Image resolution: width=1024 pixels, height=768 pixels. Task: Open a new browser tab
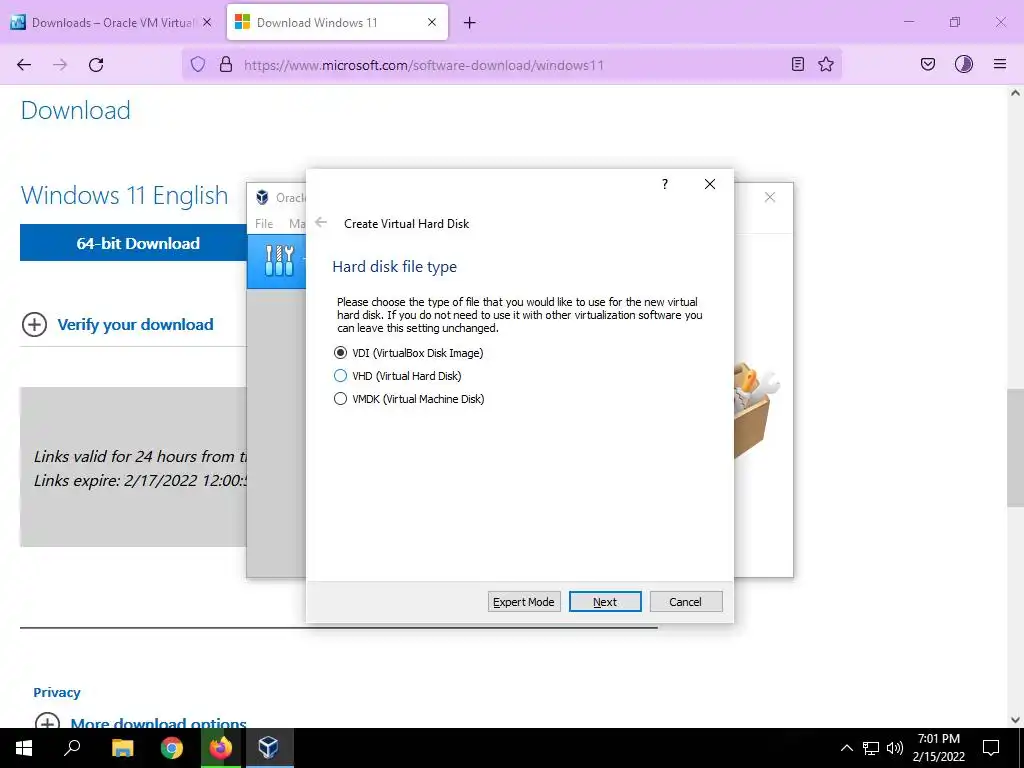(x=470, y=23)
